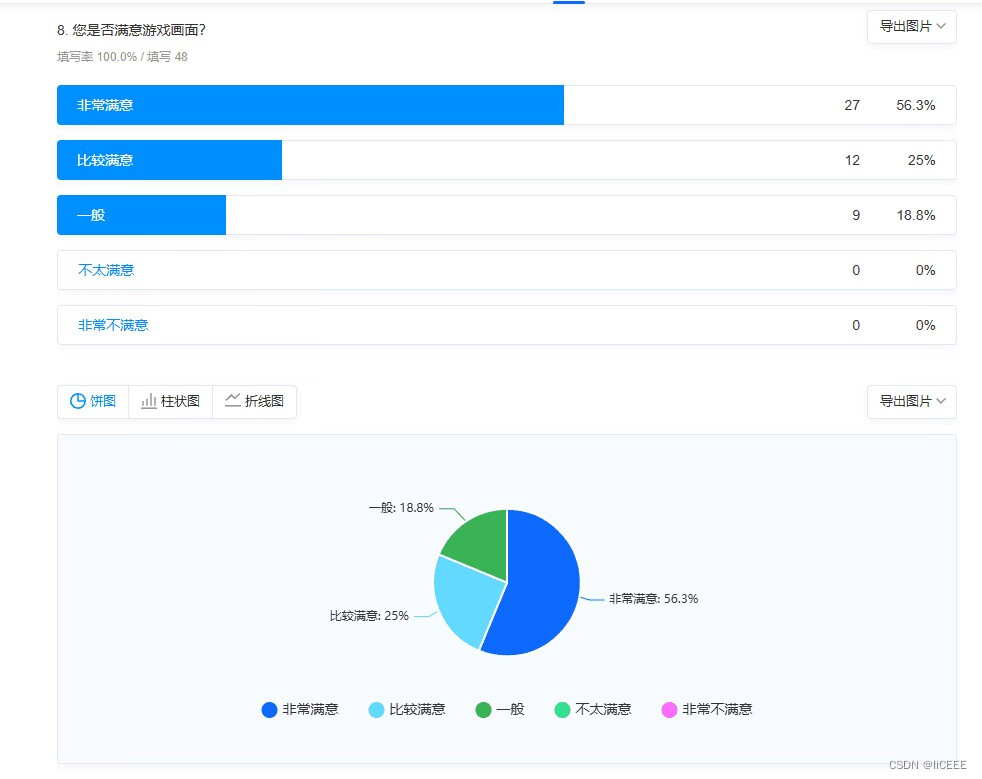Click the magenta 非常不满意 legend dot
Screen dimensions: 982x779
click(x=670, y=709)
